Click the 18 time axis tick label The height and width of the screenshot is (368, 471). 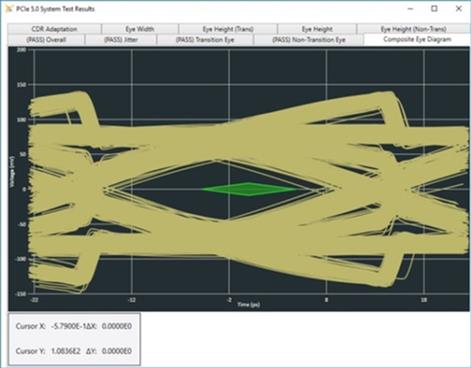424,300
